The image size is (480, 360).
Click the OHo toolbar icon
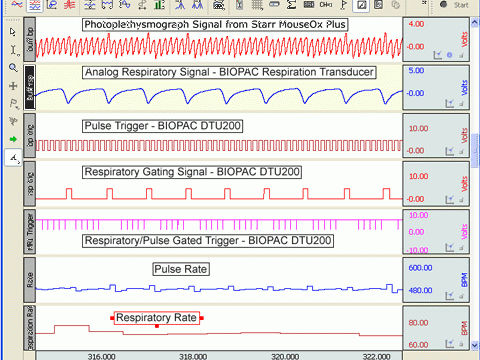(326, 5)
